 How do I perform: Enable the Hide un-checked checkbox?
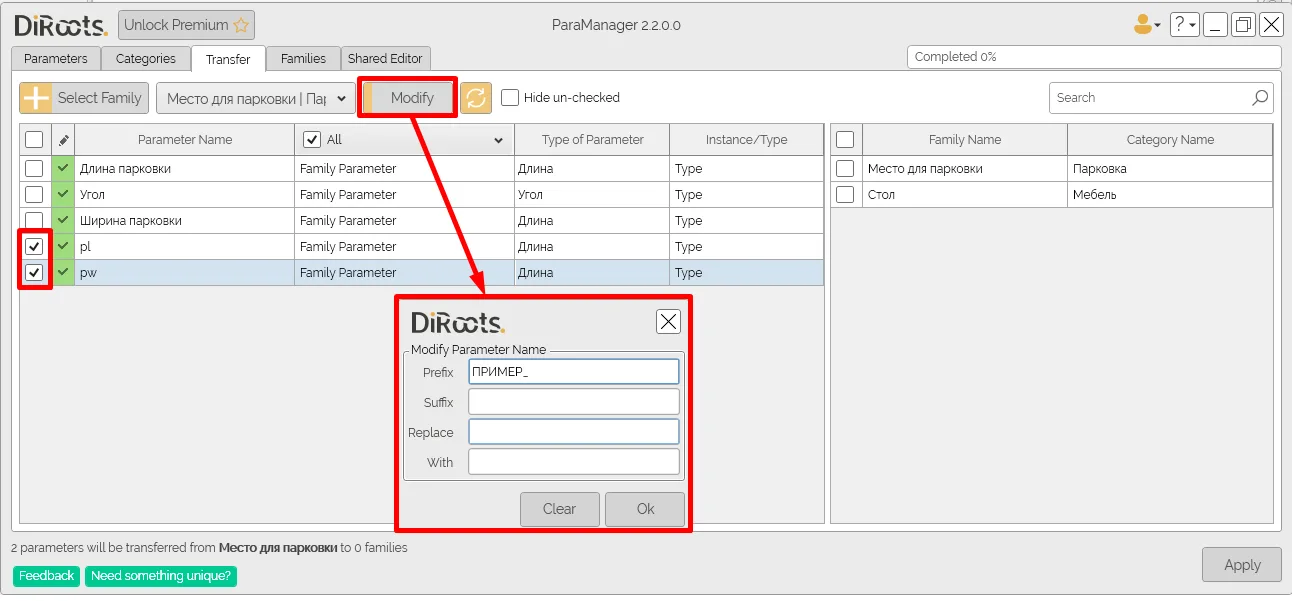click(x=510, y=98)
